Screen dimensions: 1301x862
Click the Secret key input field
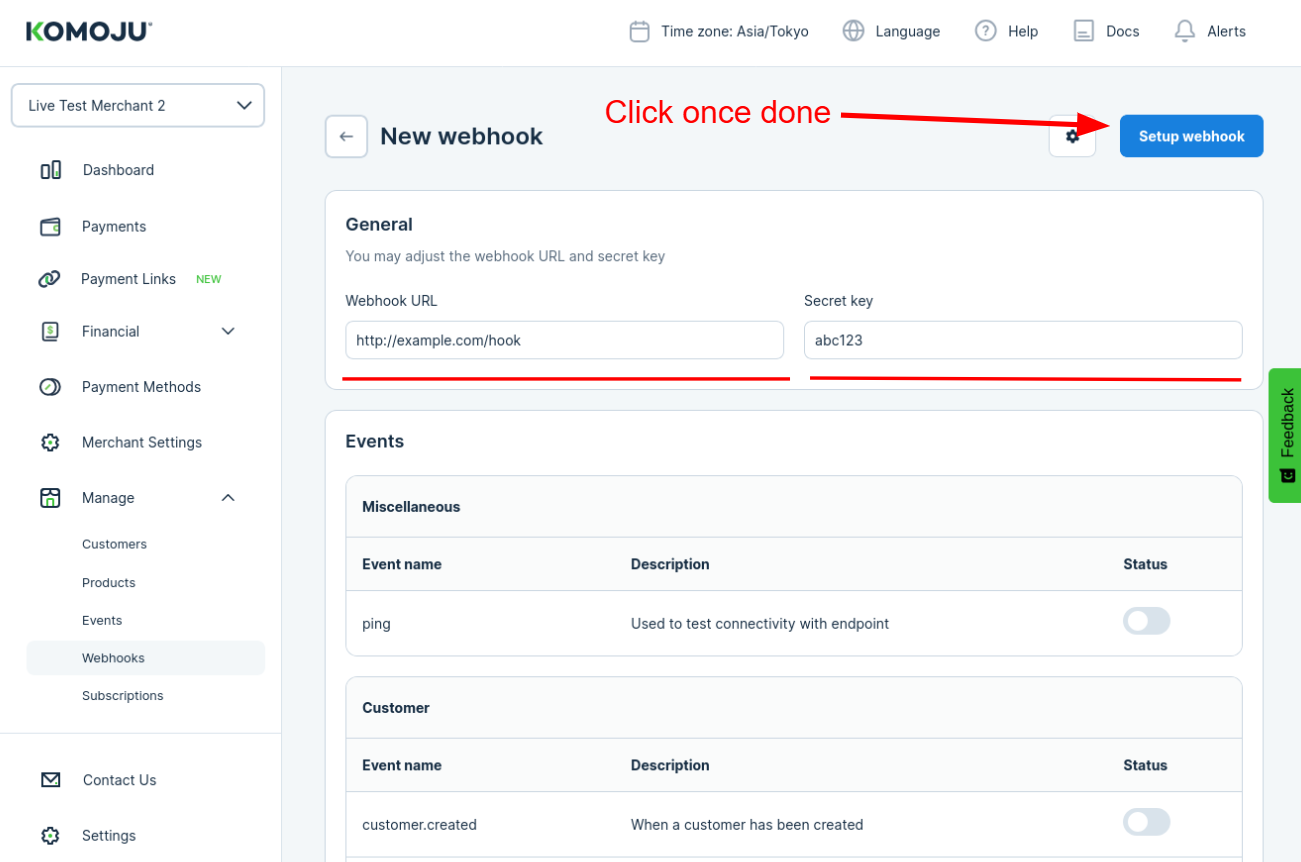pyautogui.click(x=1023, y=340)
